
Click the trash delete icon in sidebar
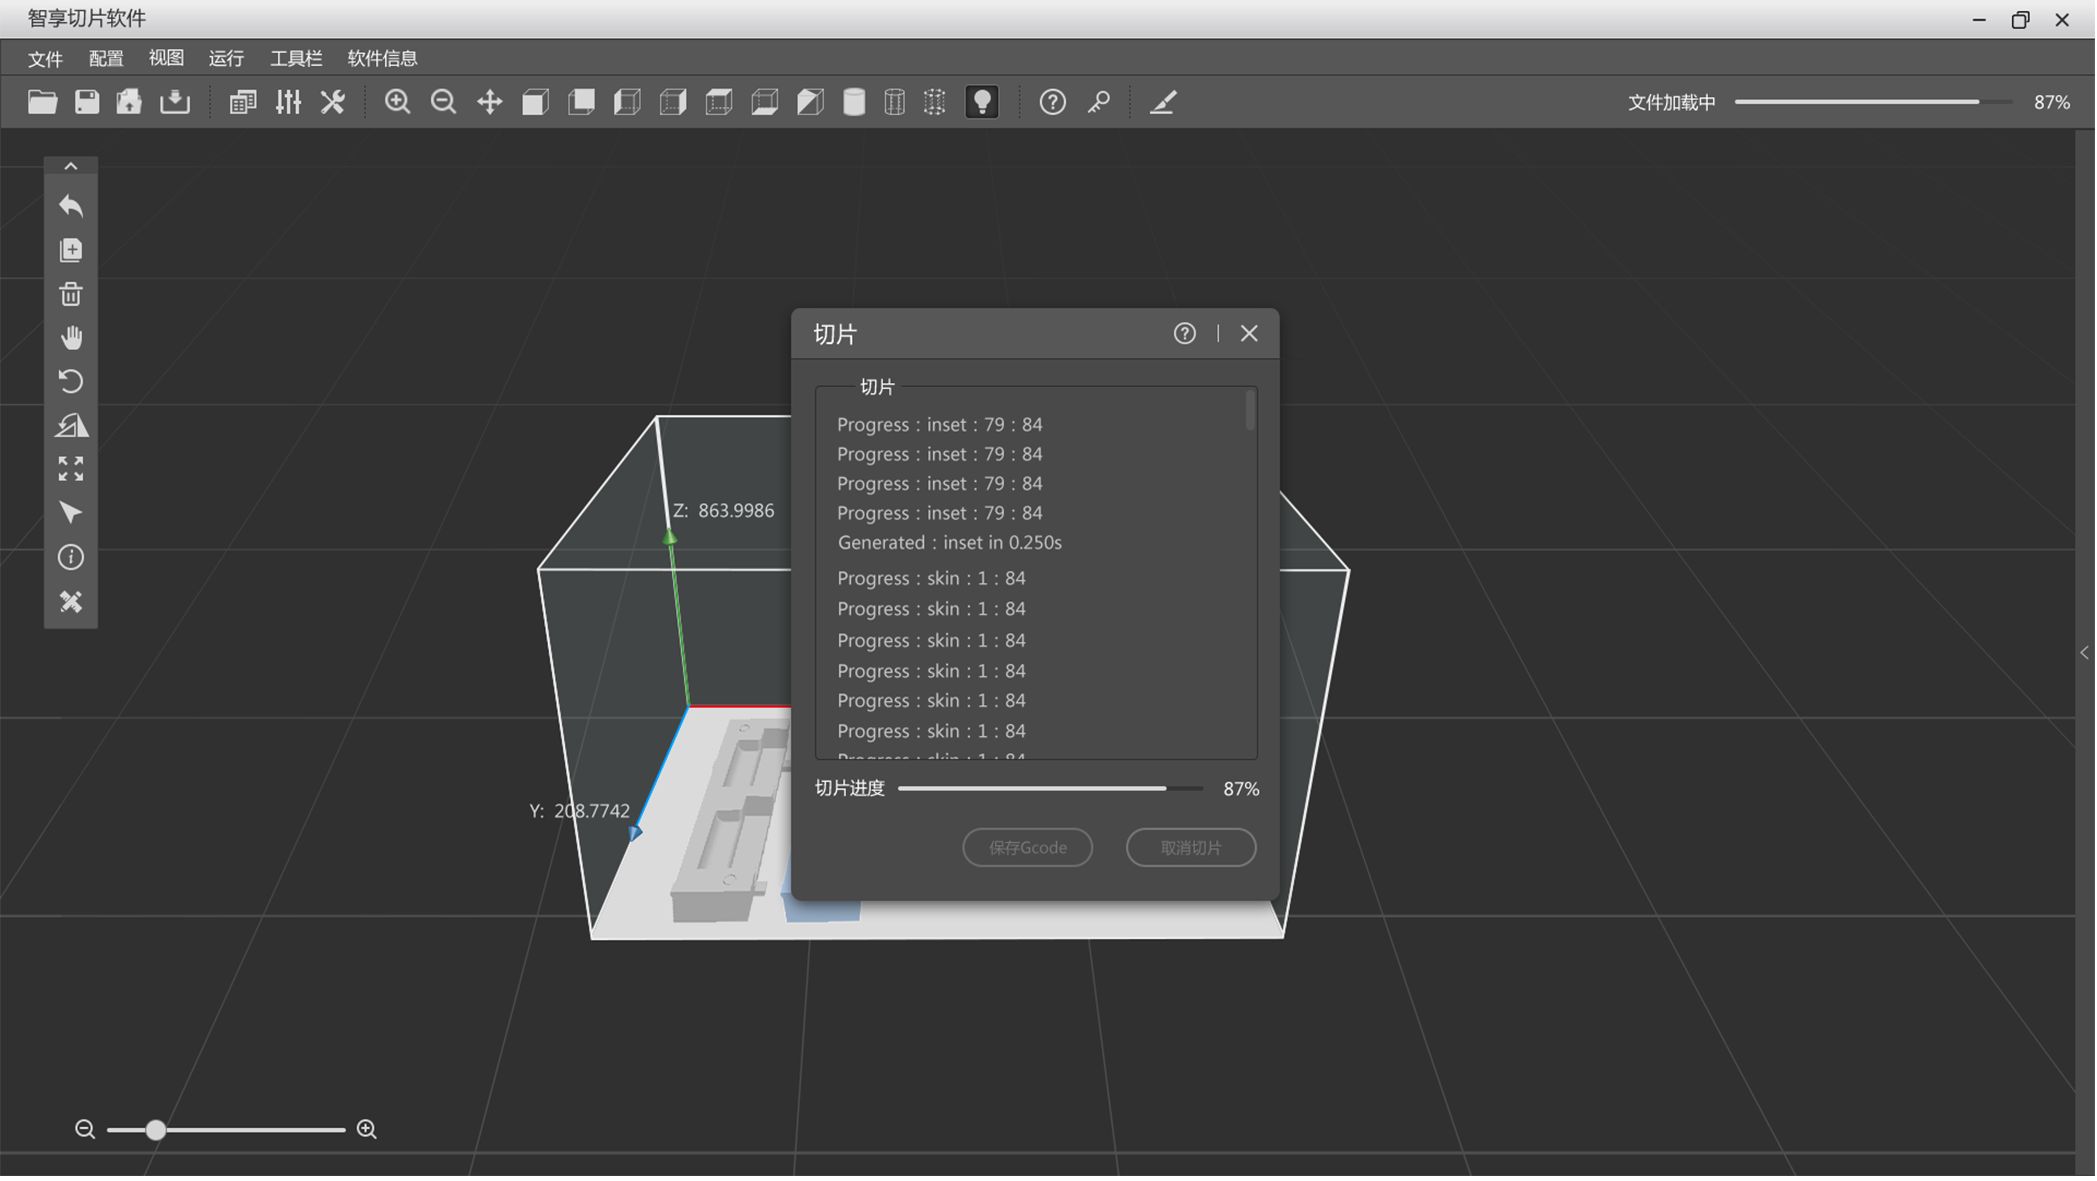pos(70,294)
